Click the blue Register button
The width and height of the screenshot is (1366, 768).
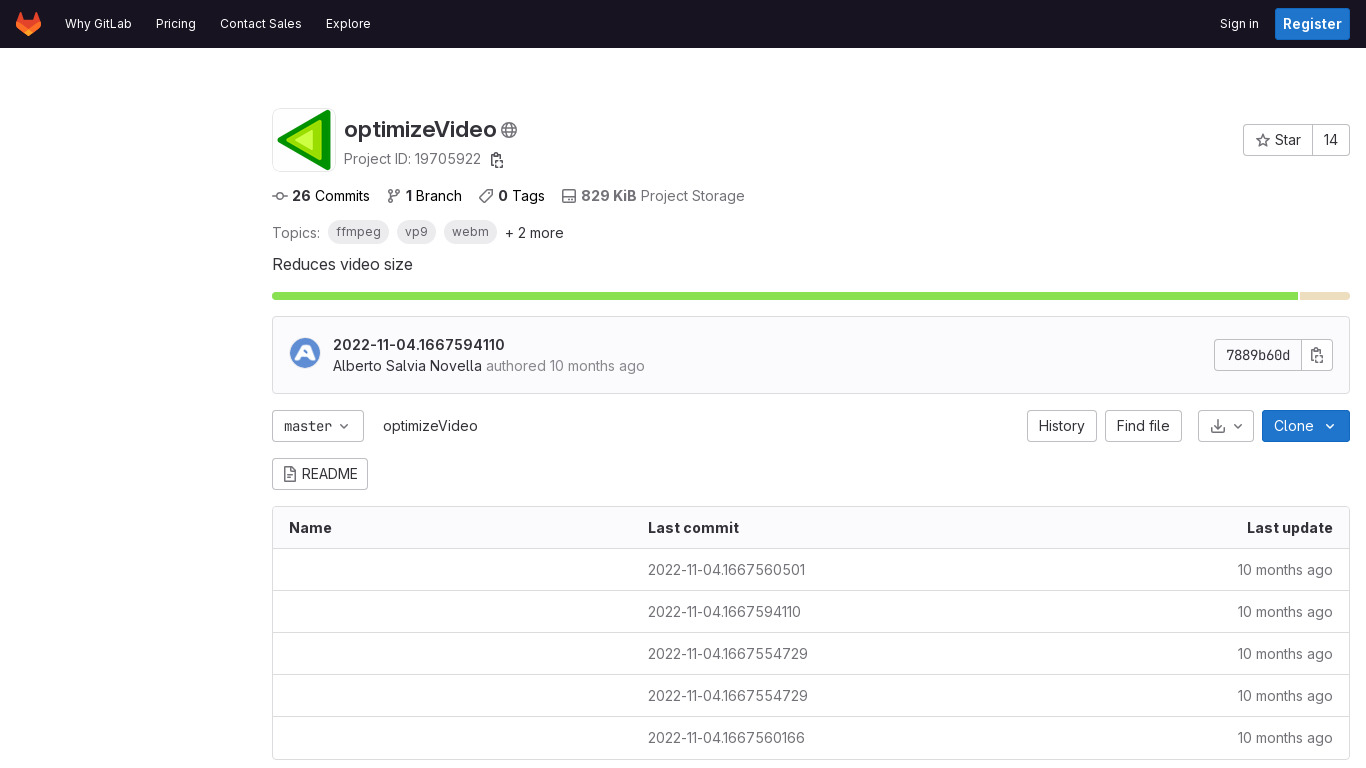click(x=1312, y=24)
